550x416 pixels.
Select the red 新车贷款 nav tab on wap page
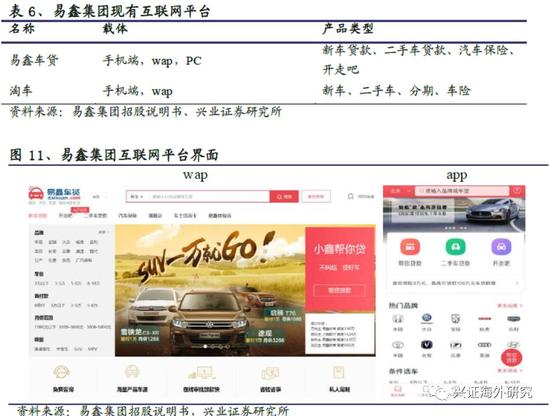point(38,215)
